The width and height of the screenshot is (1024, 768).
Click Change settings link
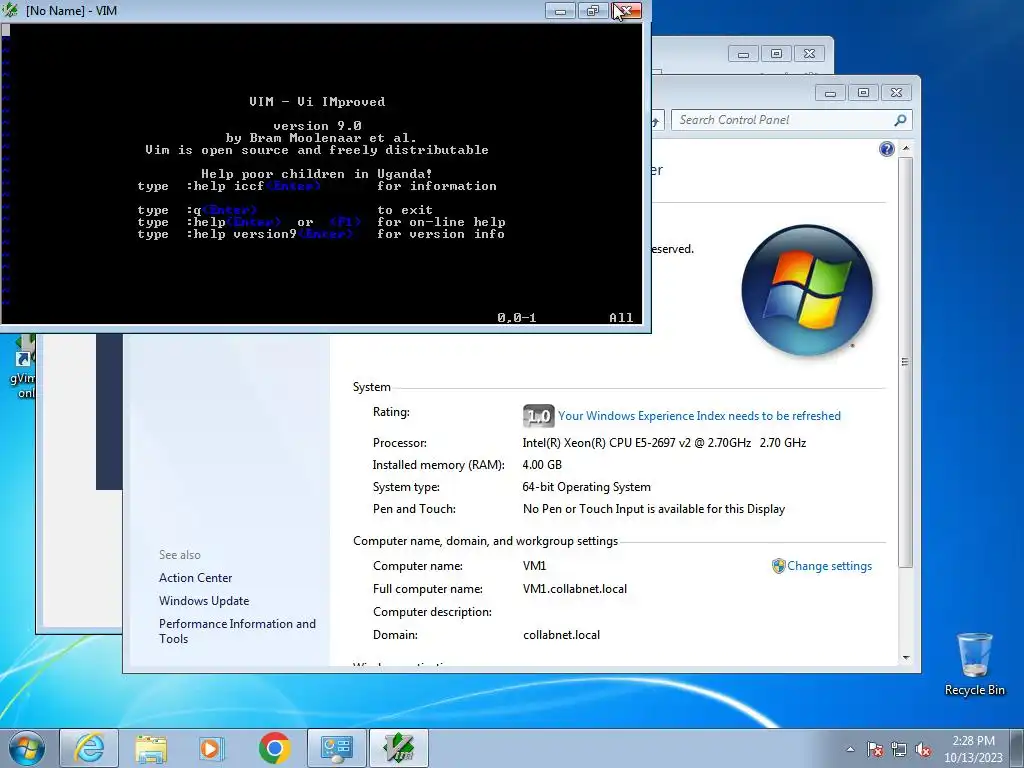click(829, 566)
